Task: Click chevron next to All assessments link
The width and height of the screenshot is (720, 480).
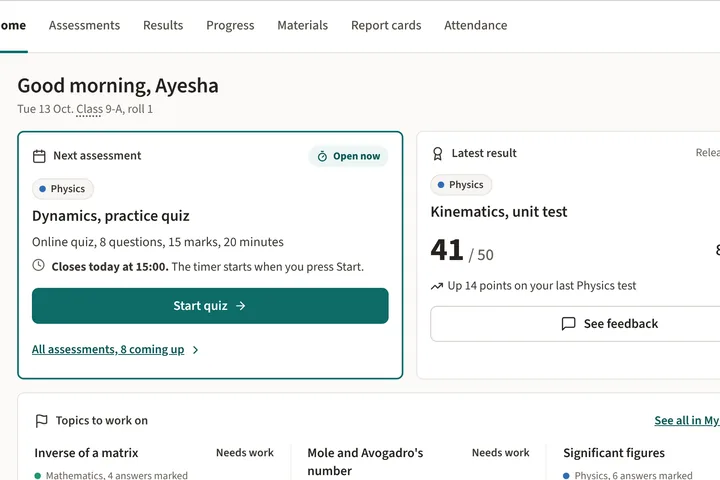Action: click(x=196, y=350)
